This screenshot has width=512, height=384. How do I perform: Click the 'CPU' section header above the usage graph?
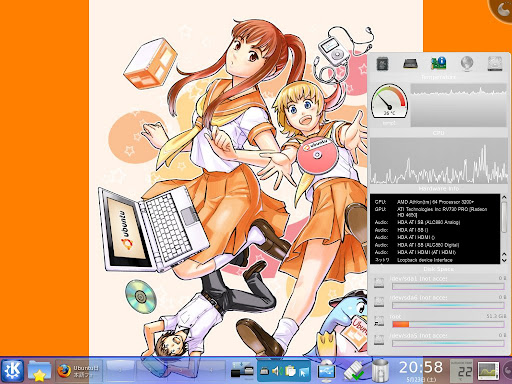click(438, 133)
